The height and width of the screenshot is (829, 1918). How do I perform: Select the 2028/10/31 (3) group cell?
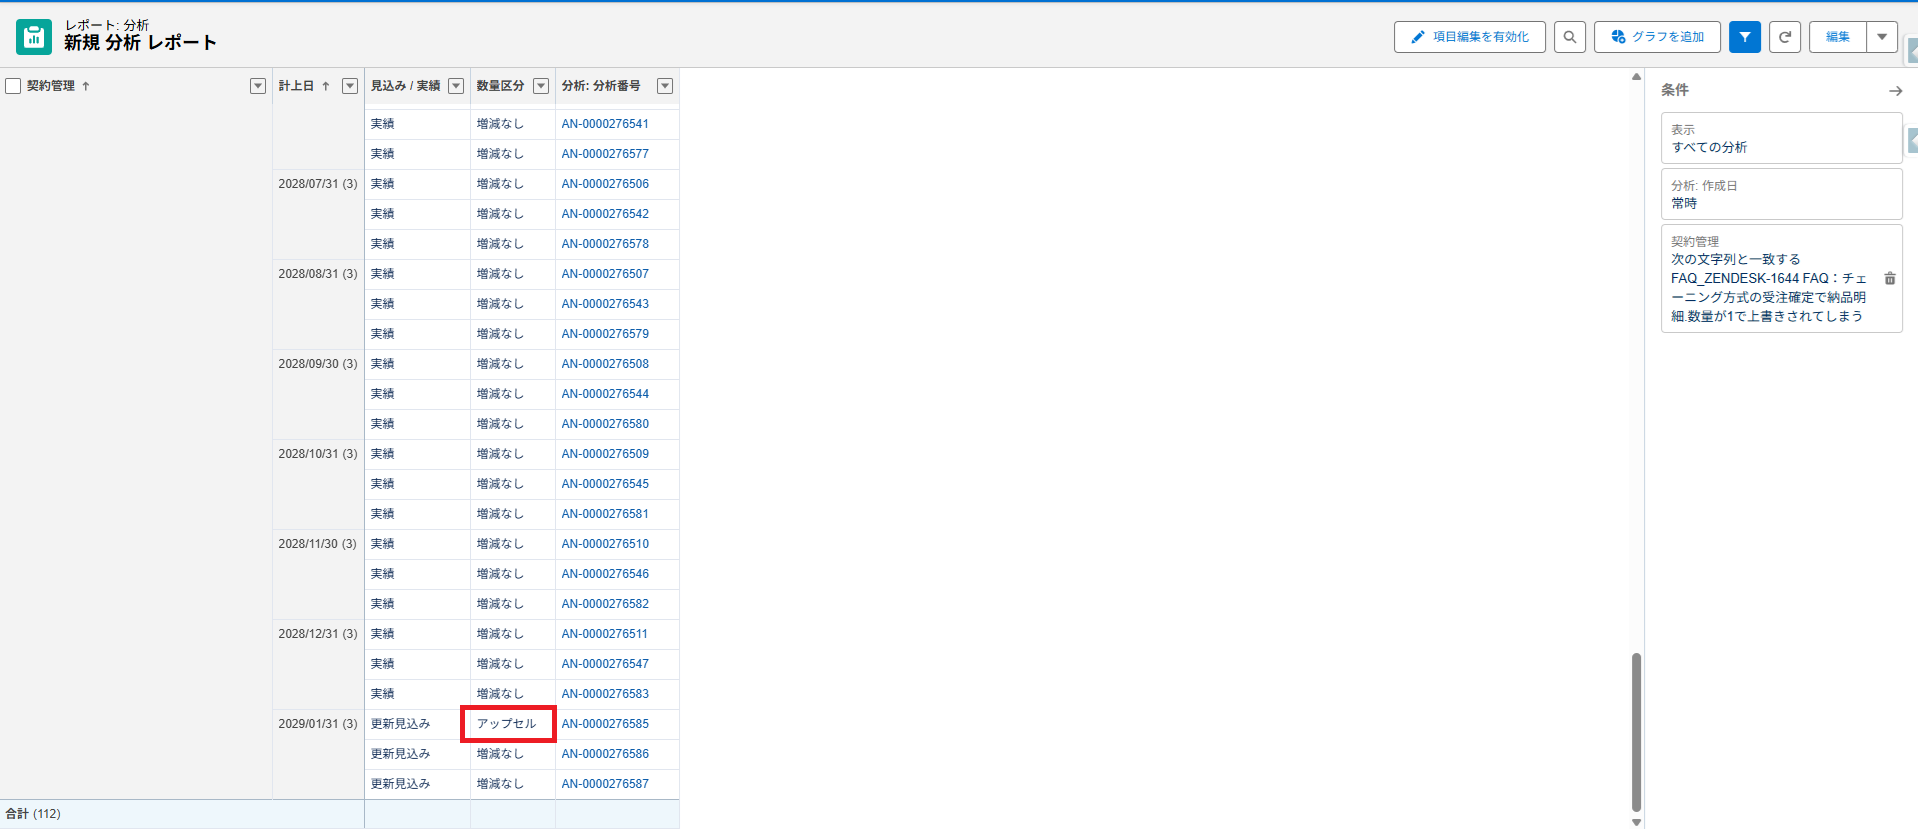click(x=318, y=484)
